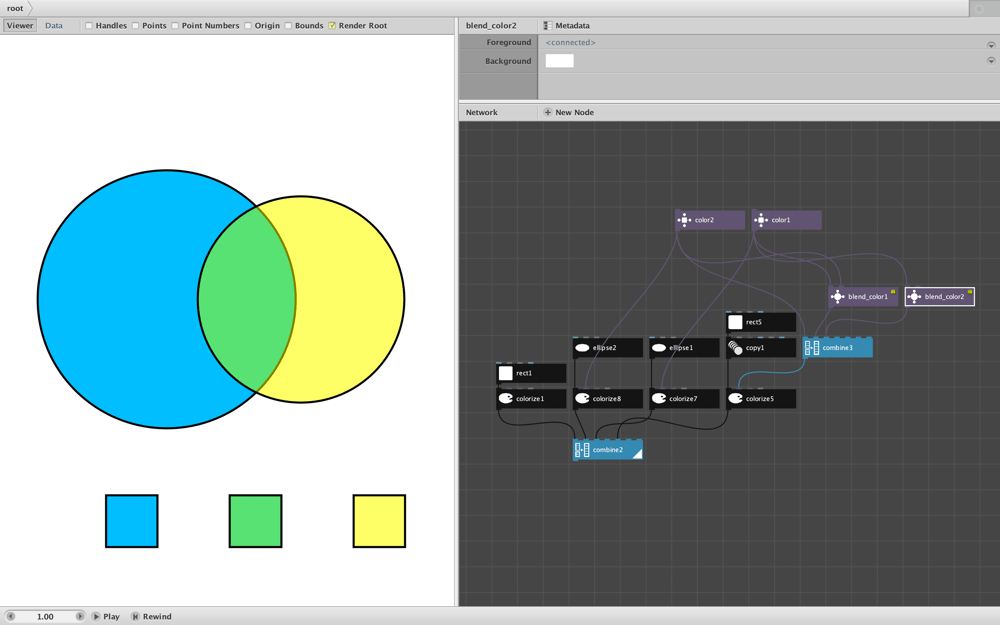Viewport: 1000px width, 625px height.
Task: Select the colorize5 node
Action: (x=761, y=399)
